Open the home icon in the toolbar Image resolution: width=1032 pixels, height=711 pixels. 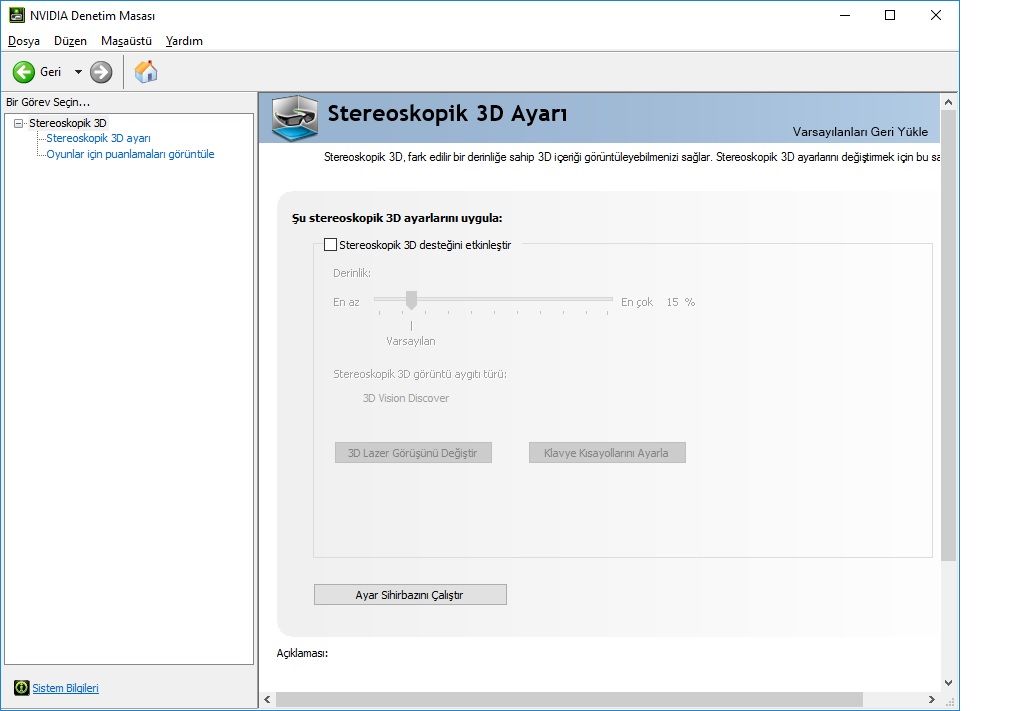146,72
